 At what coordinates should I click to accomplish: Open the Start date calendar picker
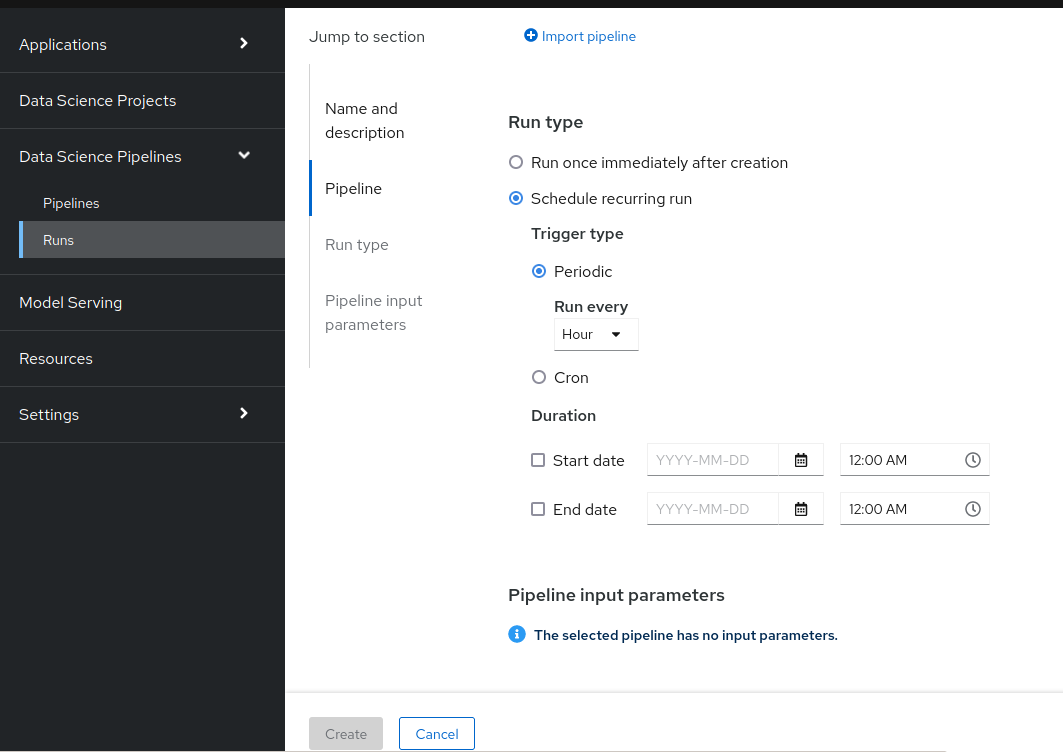tap(801, 460)
